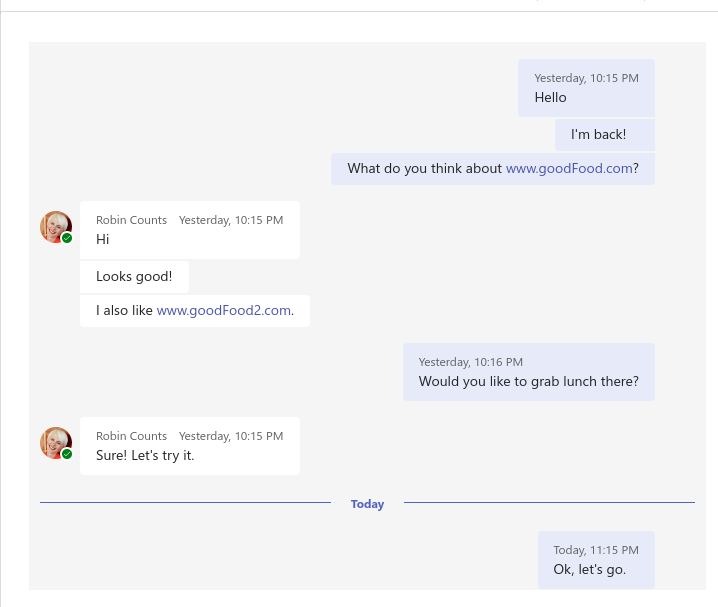
Task: Click the green presence badge beside "Sure! Let's try it."
Action: [67, 454]
